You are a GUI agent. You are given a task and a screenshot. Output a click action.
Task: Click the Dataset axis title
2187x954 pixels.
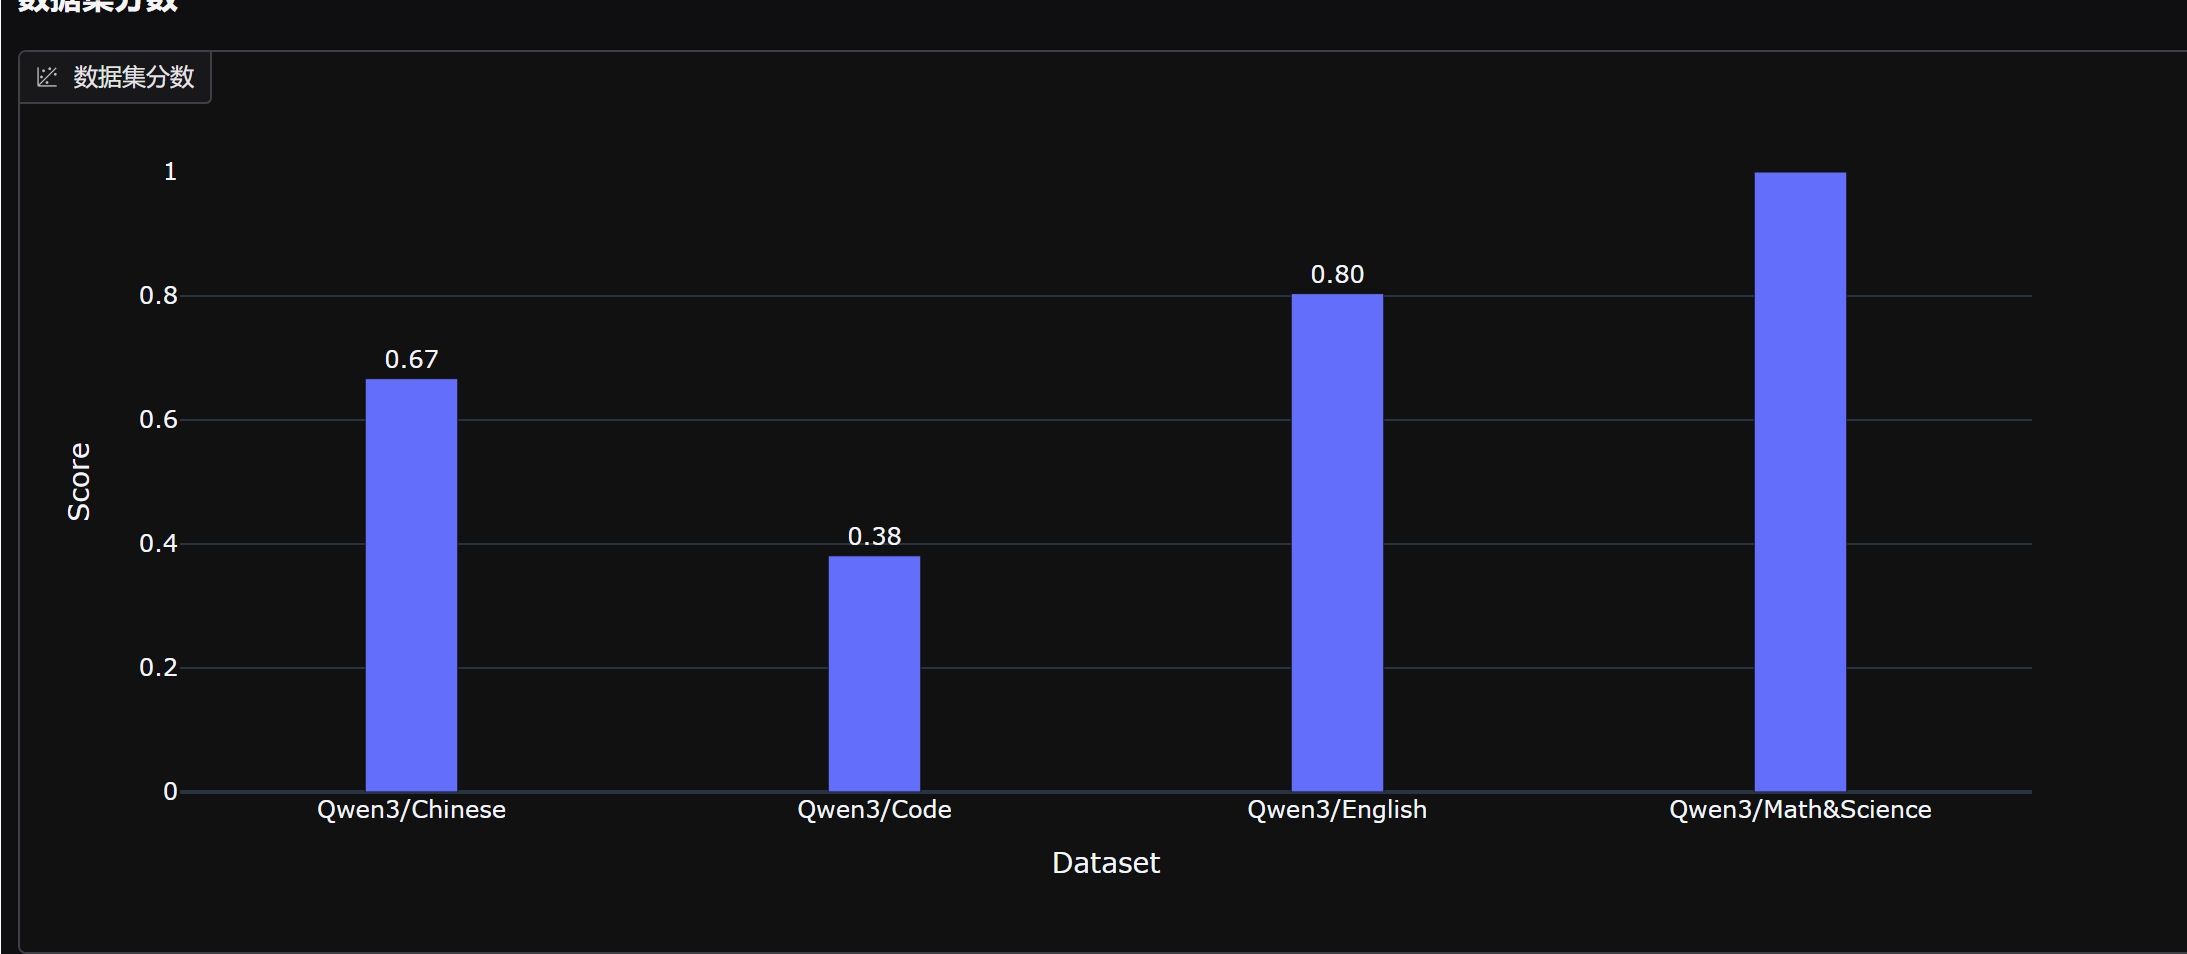click(1106, 863)
